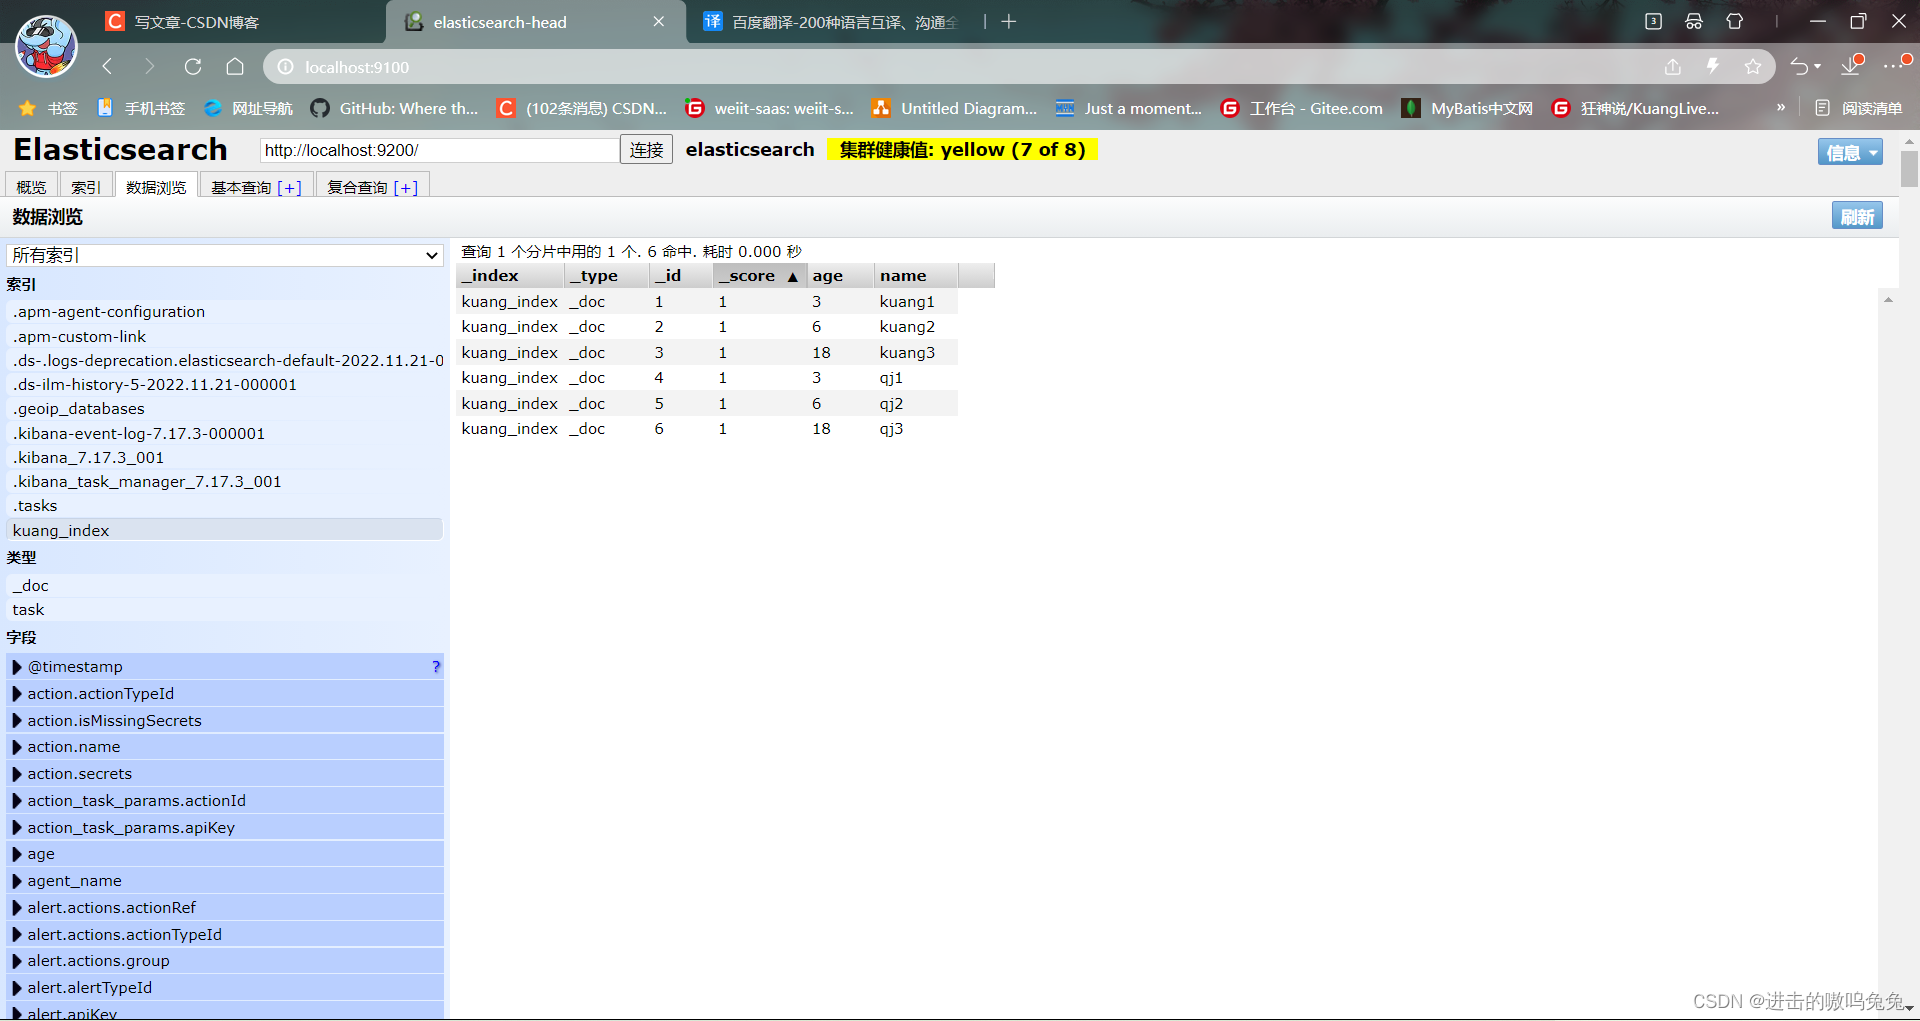Show more bookmarks overflow chevron
Screen dimensions: 1920x1021
coord(1781,107)
